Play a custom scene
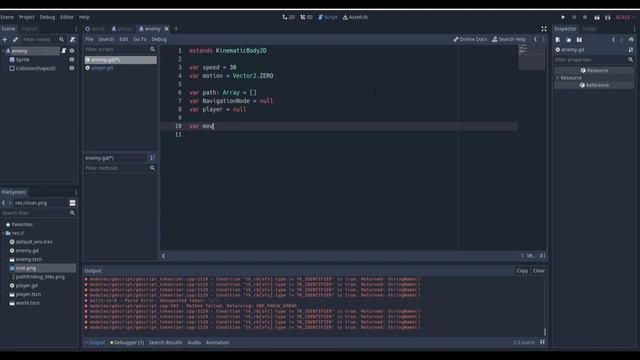This screenshot has height=360, width=640. [x=608, y=18]
